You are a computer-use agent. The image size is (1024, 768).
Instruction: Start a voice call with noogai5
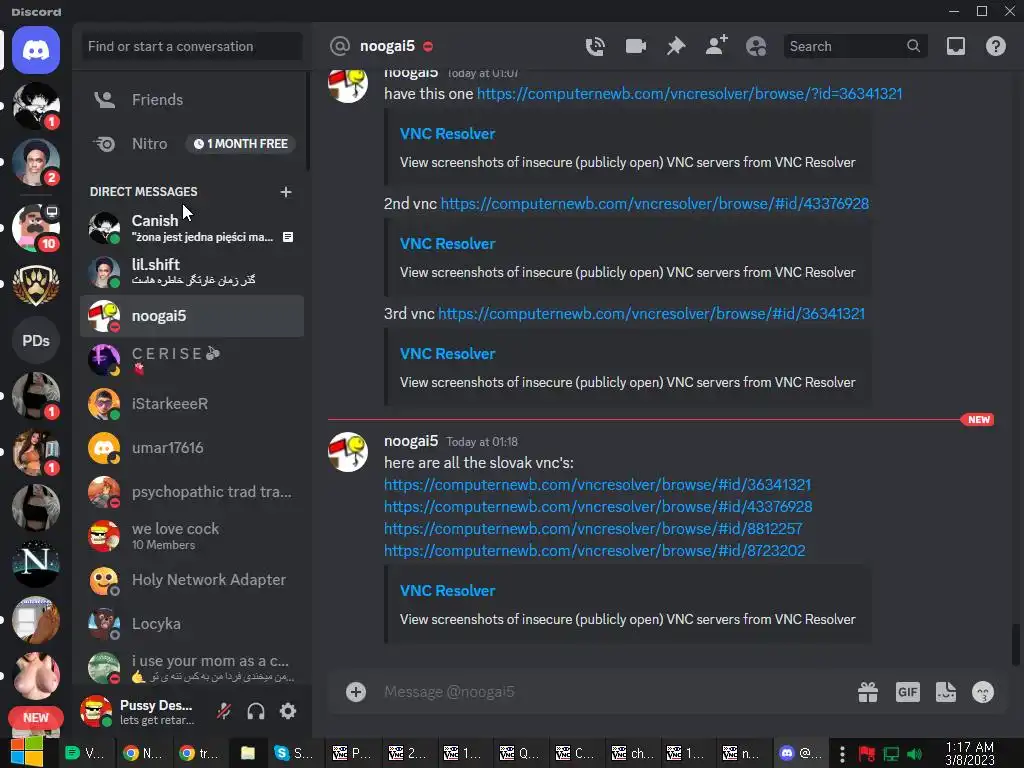[x=595, y=46]
